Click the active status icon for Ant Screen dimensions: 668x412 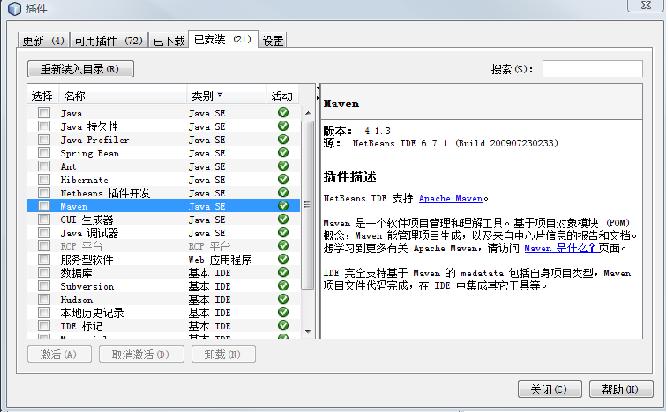283,166
